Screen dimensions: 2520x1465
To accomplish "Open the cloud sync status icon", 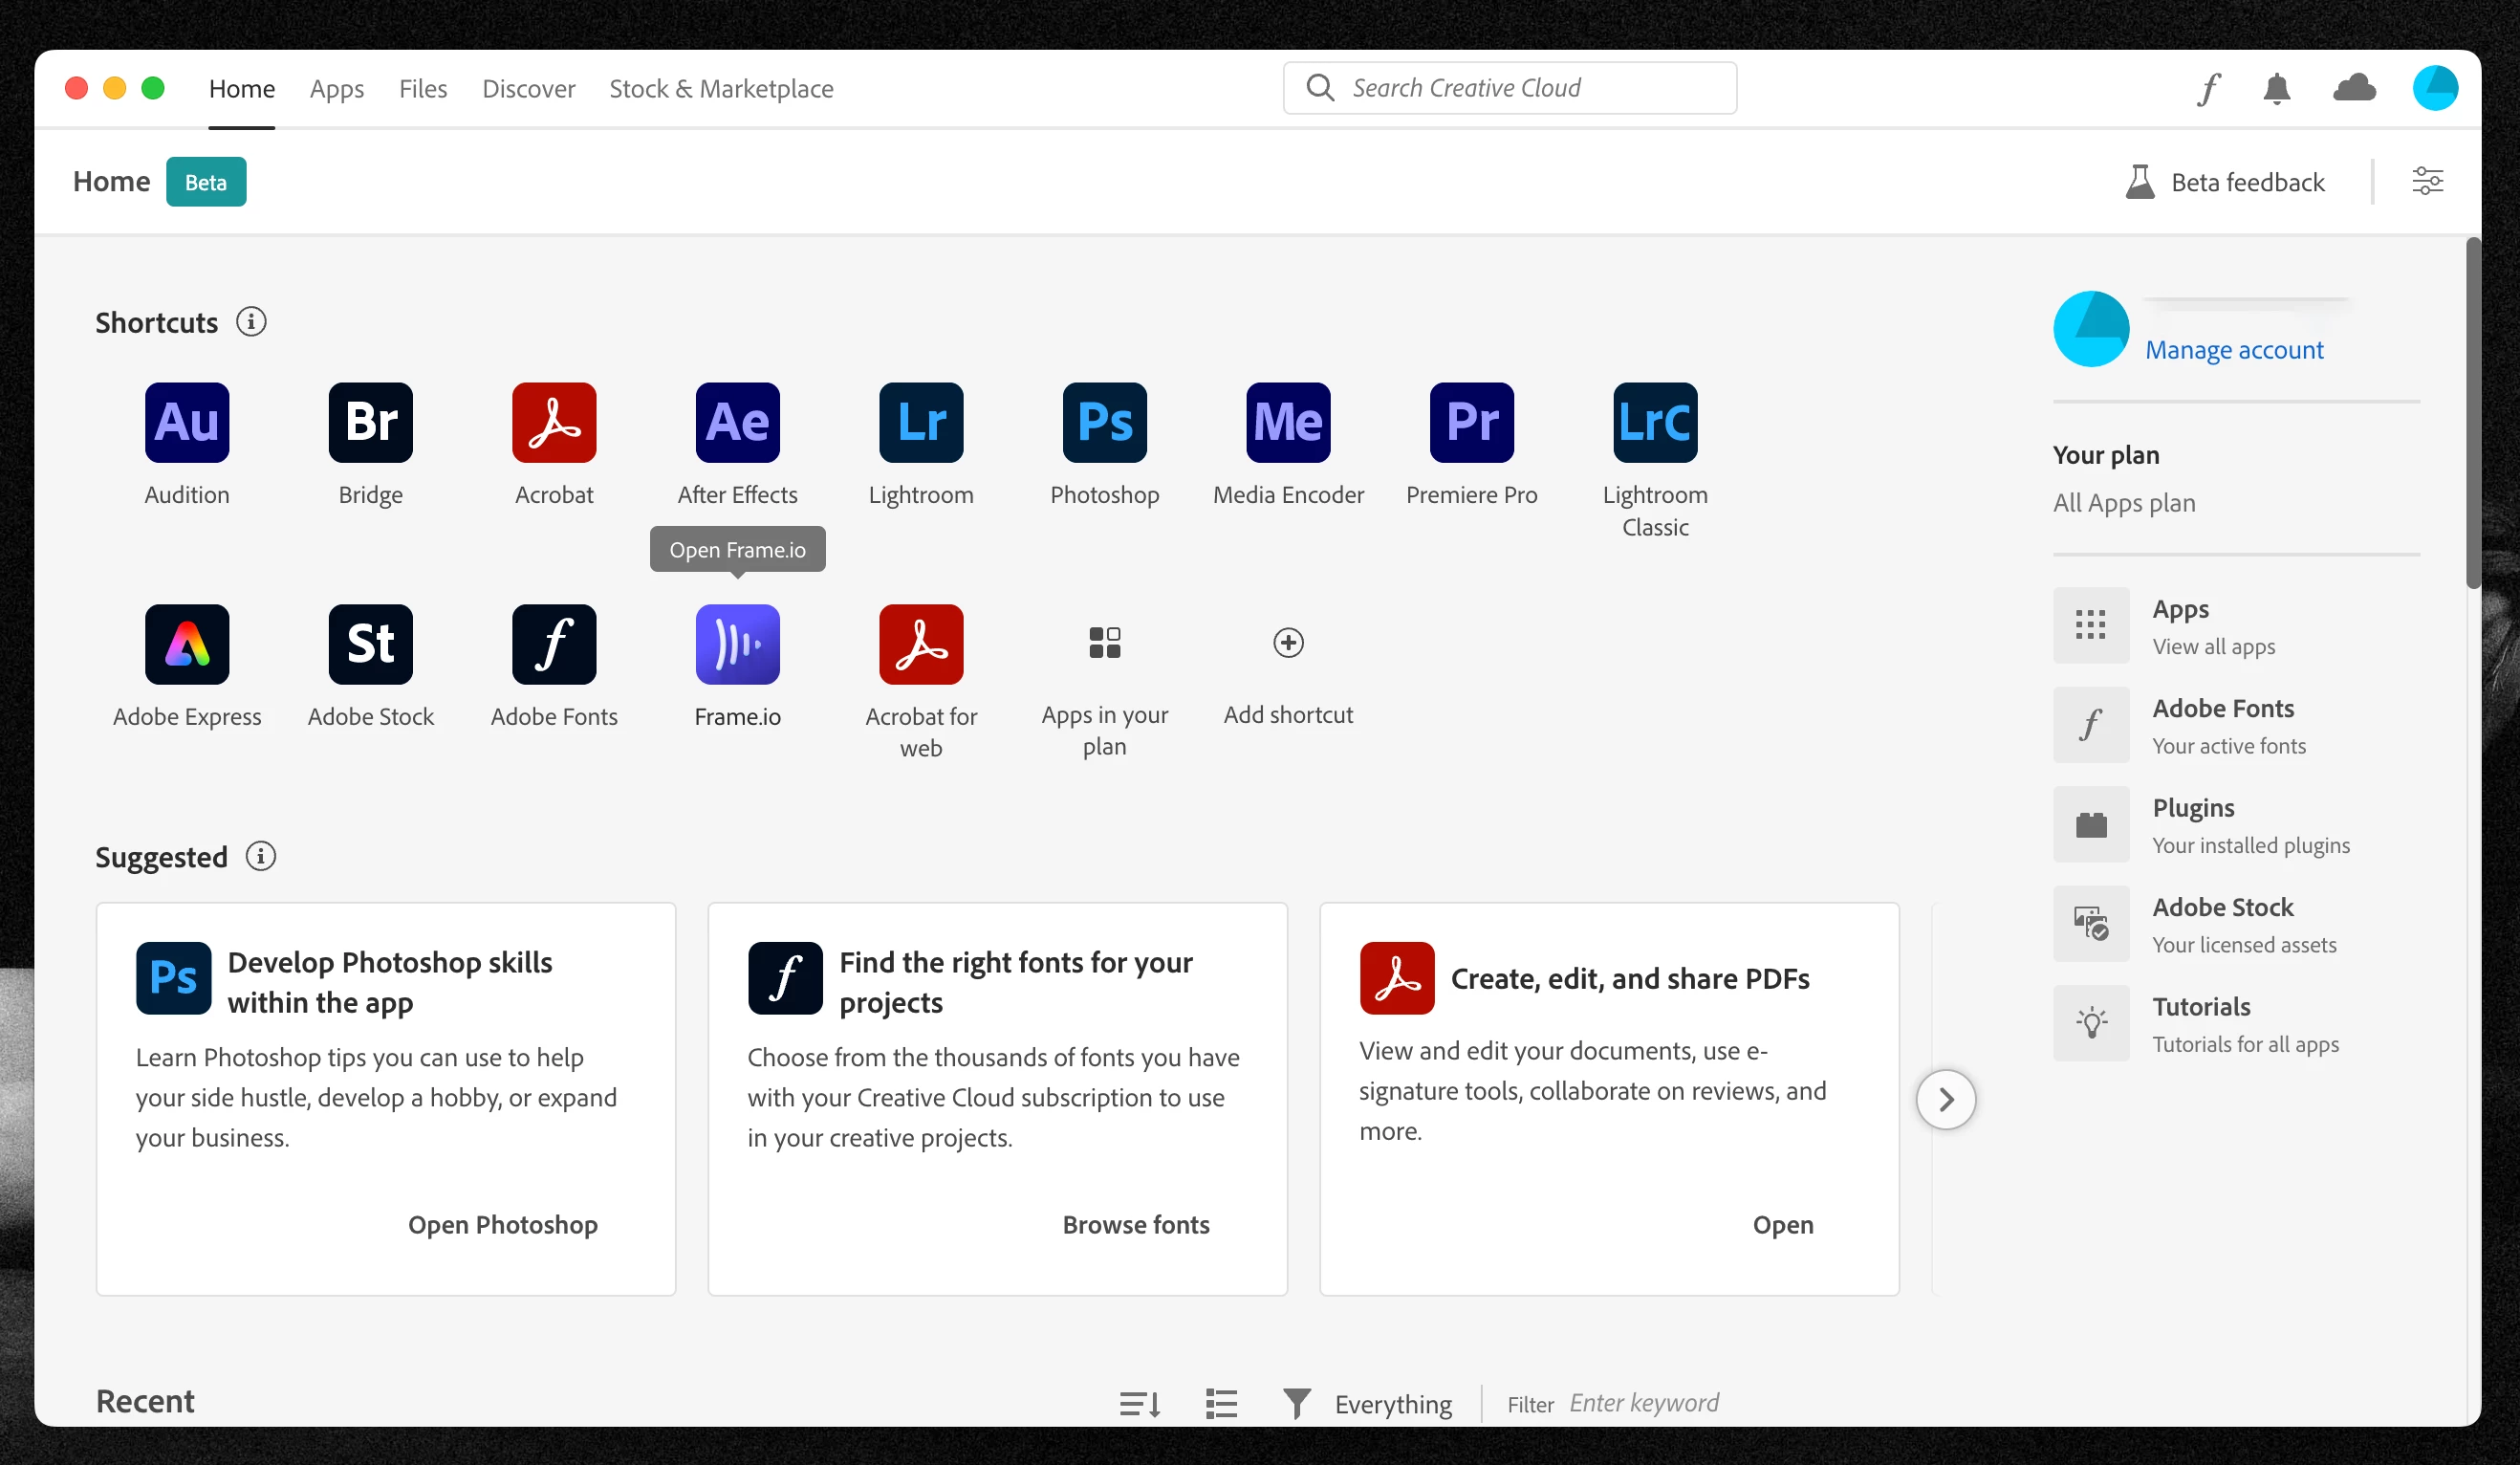I will (x=2354, y=88).
